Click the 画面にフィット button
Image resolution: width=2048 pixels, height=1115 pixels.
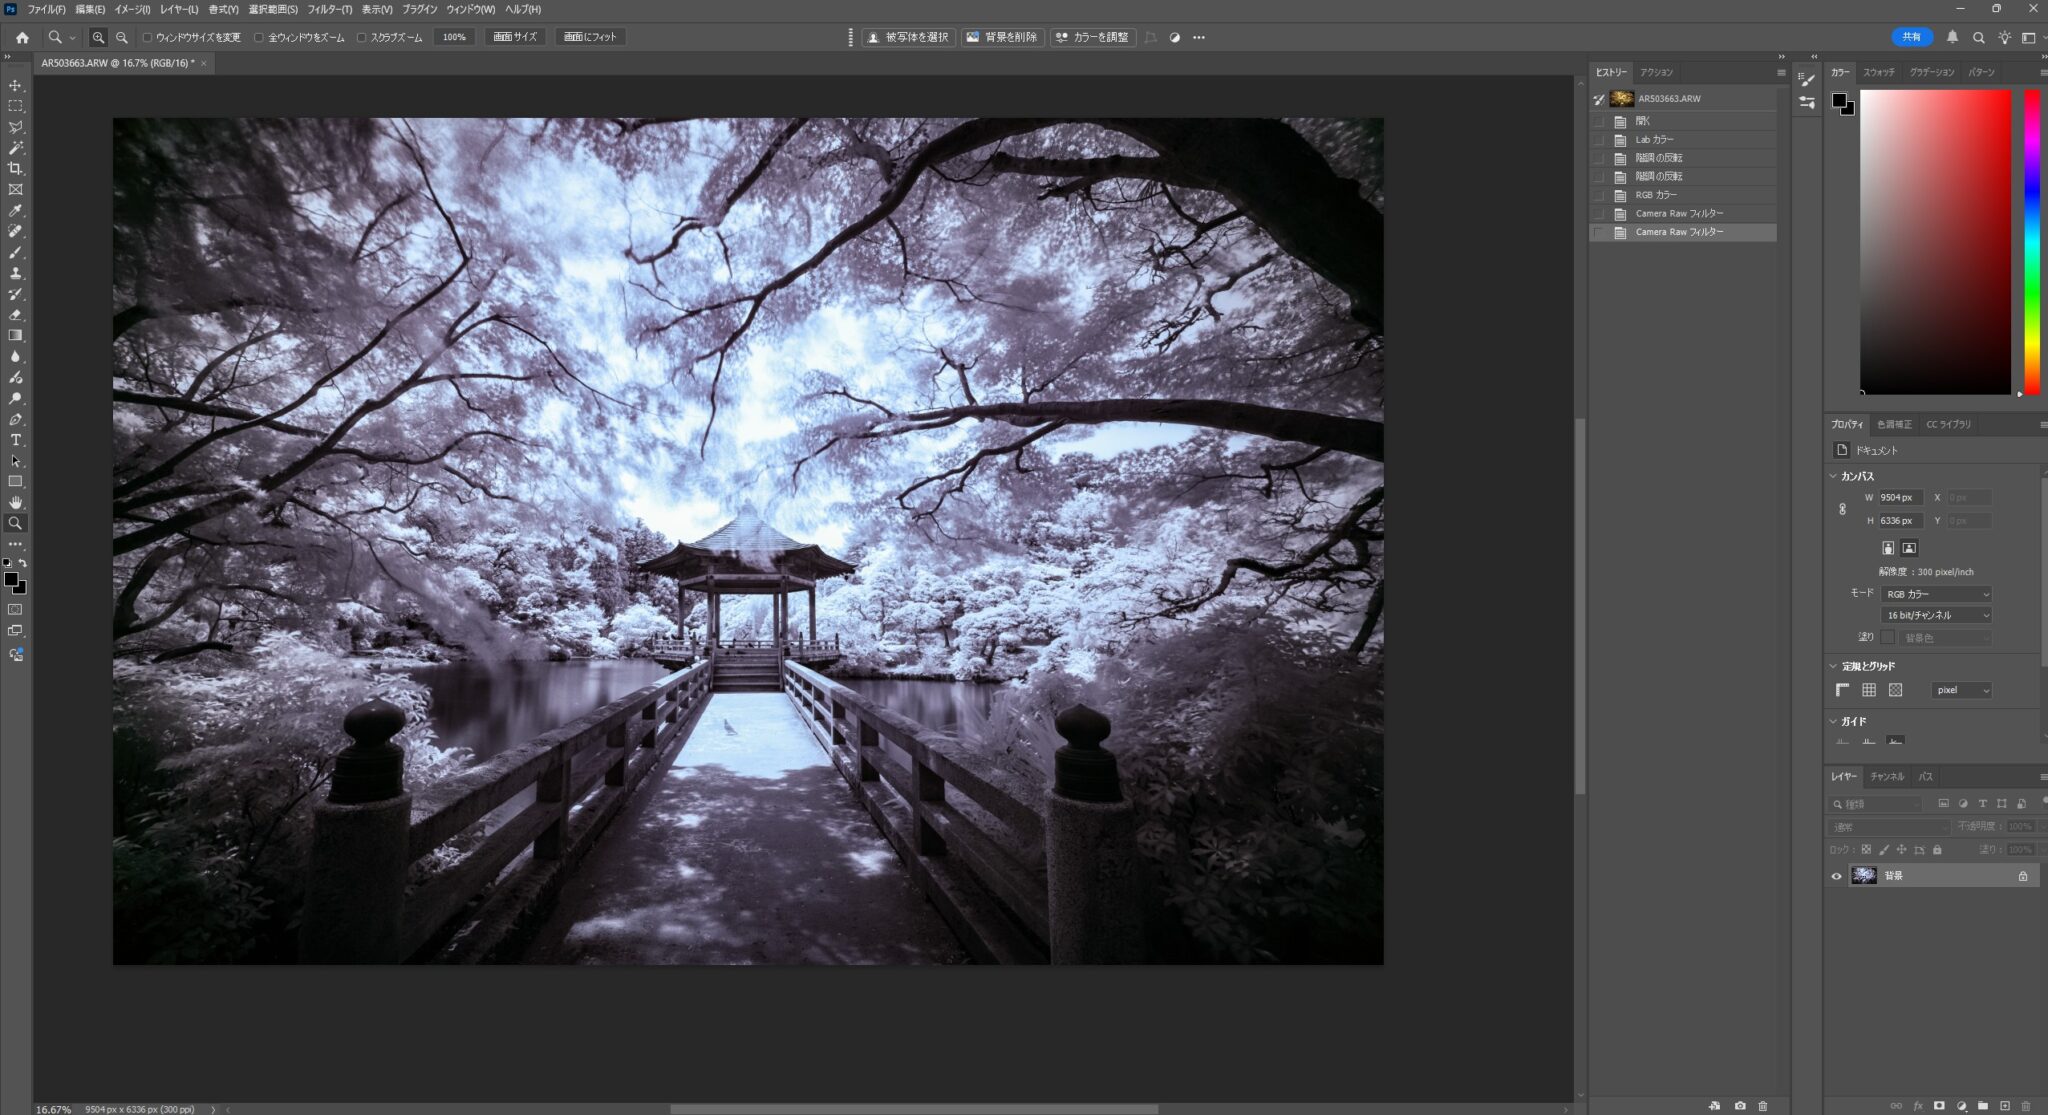pos(590,37)
